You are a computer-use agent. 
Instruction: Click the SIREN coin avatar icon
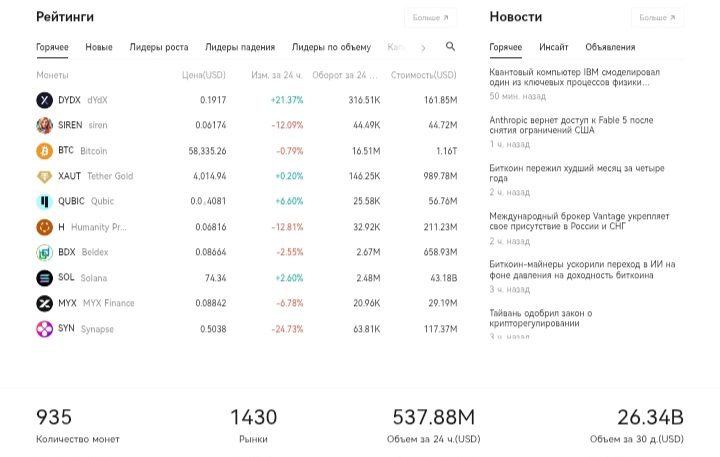pyautogui.click(x=45, y=125)
